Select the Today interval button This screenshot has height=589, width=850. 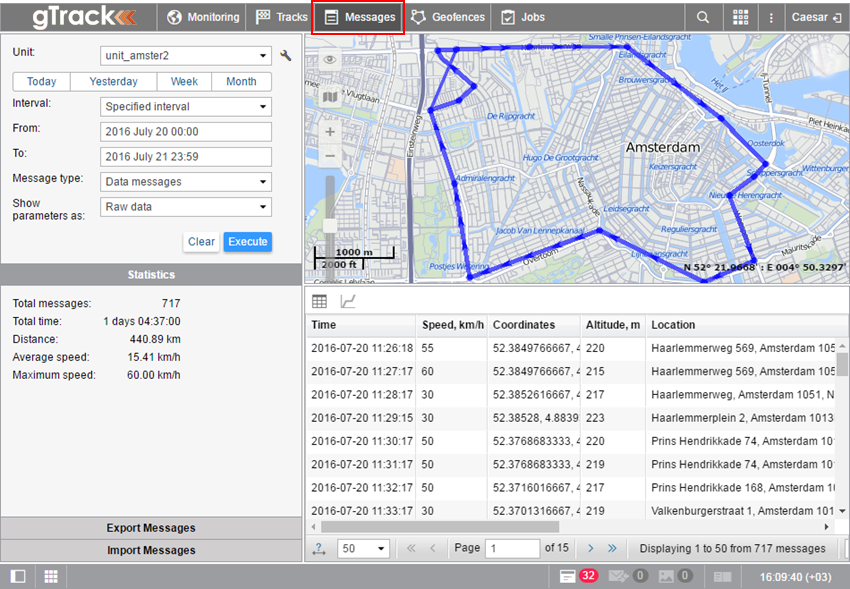click(x=42, y=81)
